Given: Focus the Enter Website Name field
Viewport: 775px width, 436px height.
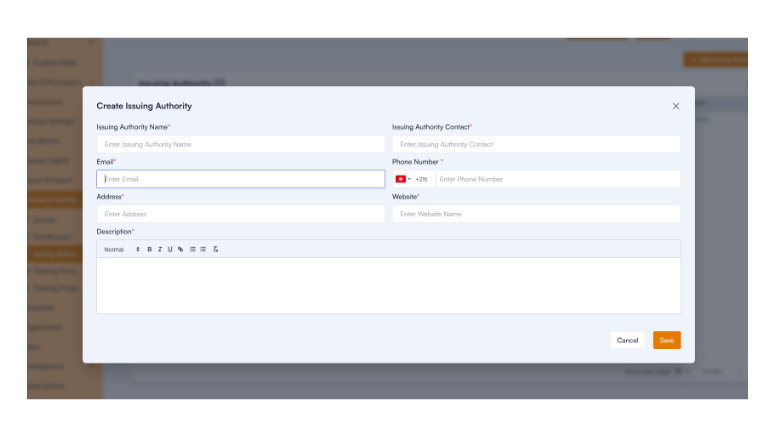Looking at the screenshot, I should tap(536, 214).
